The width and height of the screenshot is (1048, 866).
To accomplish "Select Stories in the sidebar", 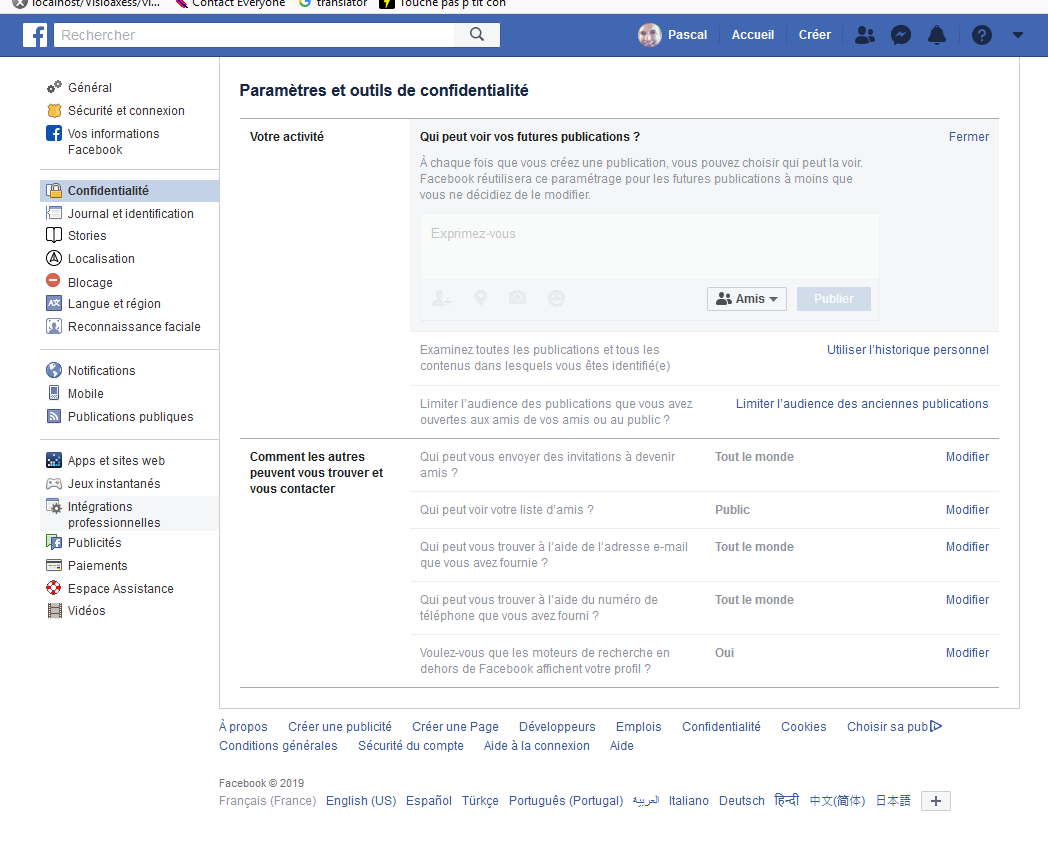I will 87,235.
